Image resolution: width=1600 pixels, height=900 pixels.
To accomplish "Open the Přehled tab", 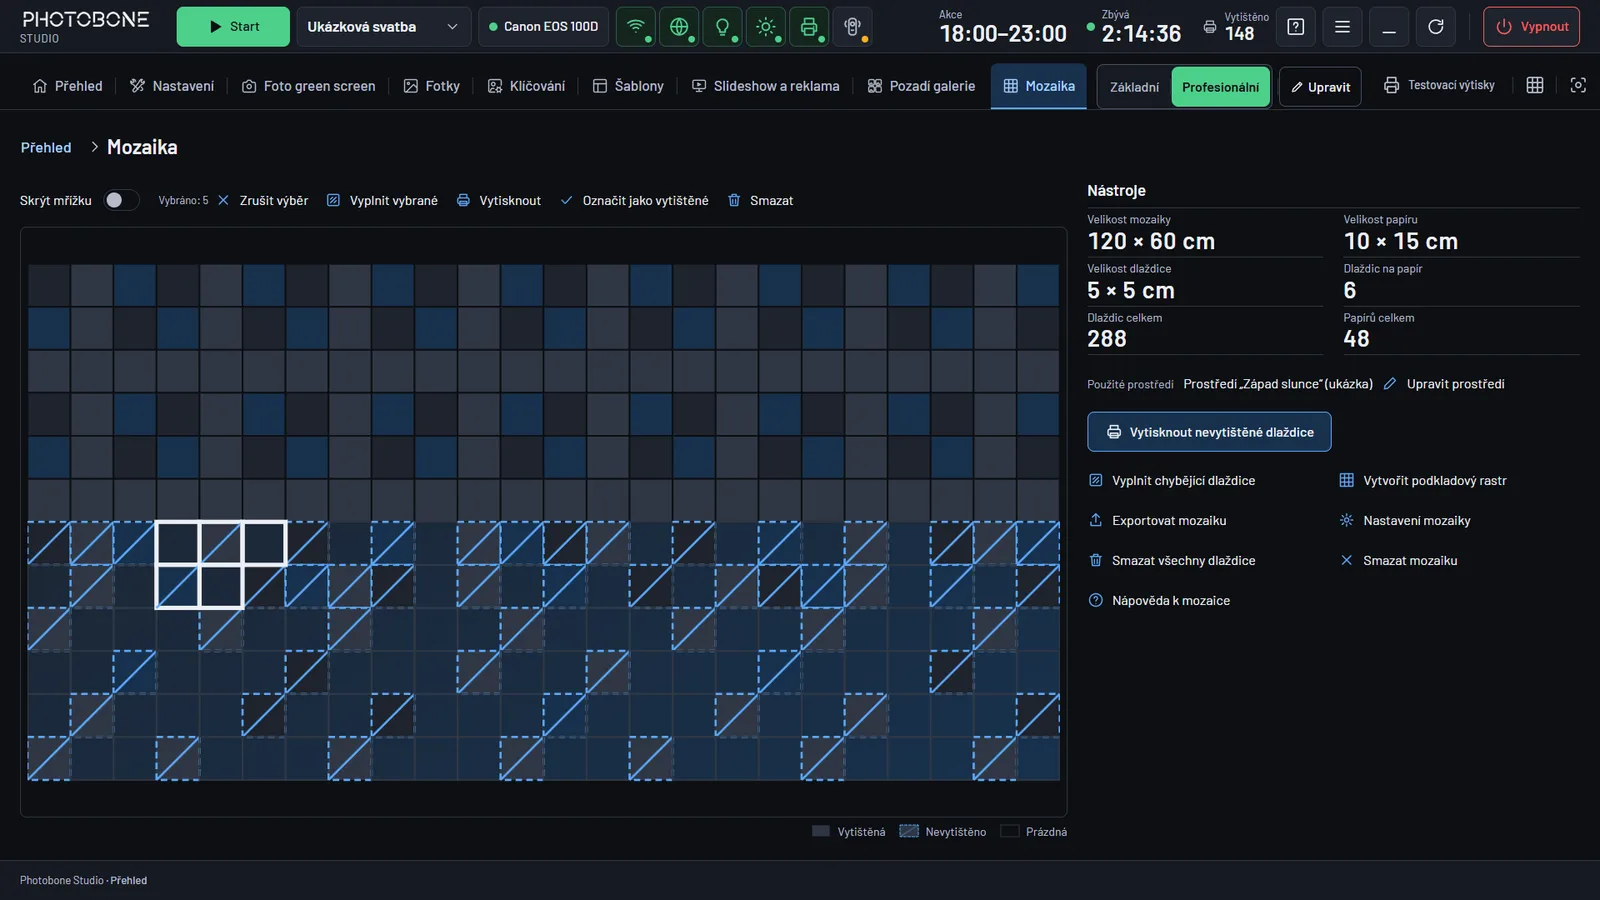I will (x=68, y=86).
